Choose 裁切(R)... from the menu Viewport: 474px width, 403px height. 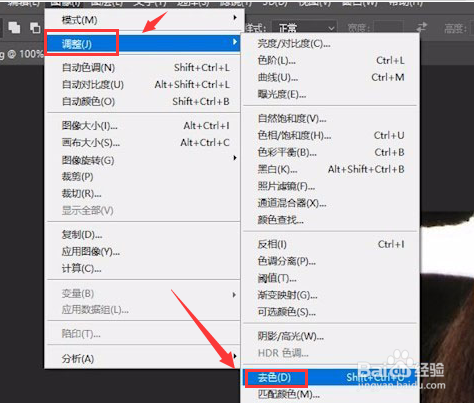point(143,193)
